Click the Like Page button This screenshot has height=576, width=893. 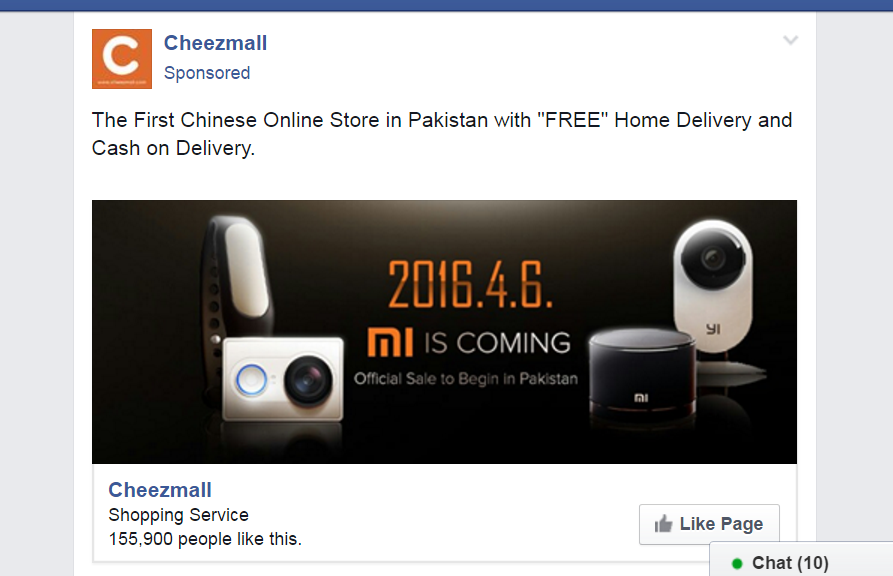709,524
